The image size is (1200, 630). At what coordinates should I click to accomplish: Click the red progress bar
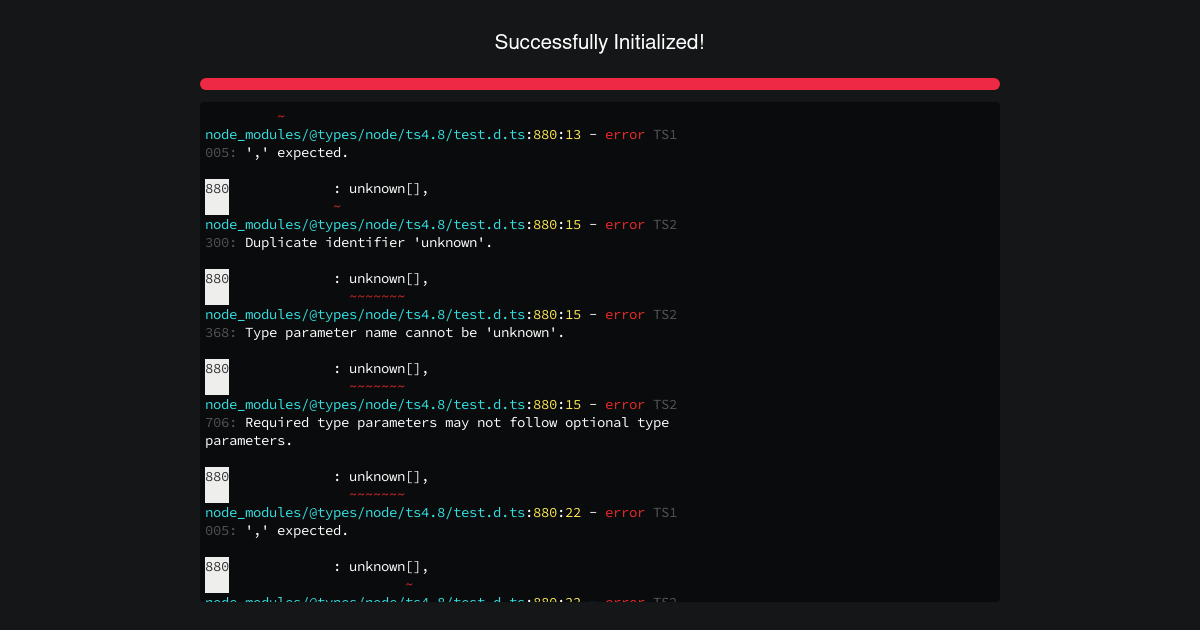pos(600,84)
